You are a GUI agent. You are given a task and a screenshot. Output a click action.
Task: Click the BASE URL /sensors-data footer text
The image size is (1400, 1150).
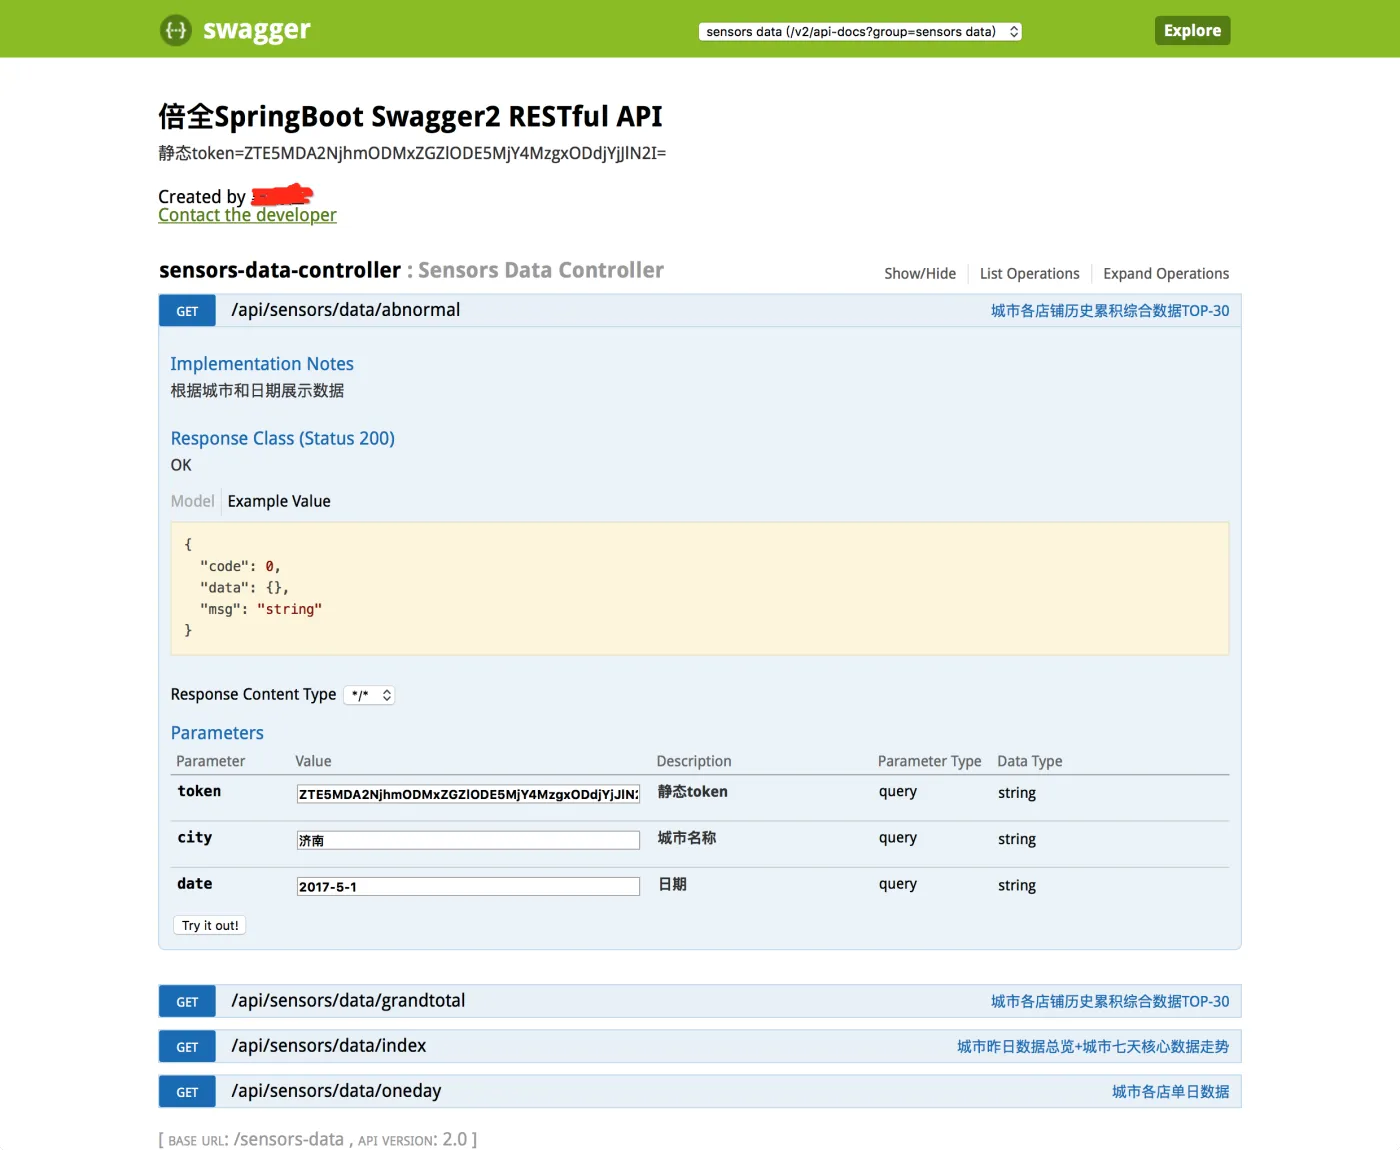[255, 1139]
